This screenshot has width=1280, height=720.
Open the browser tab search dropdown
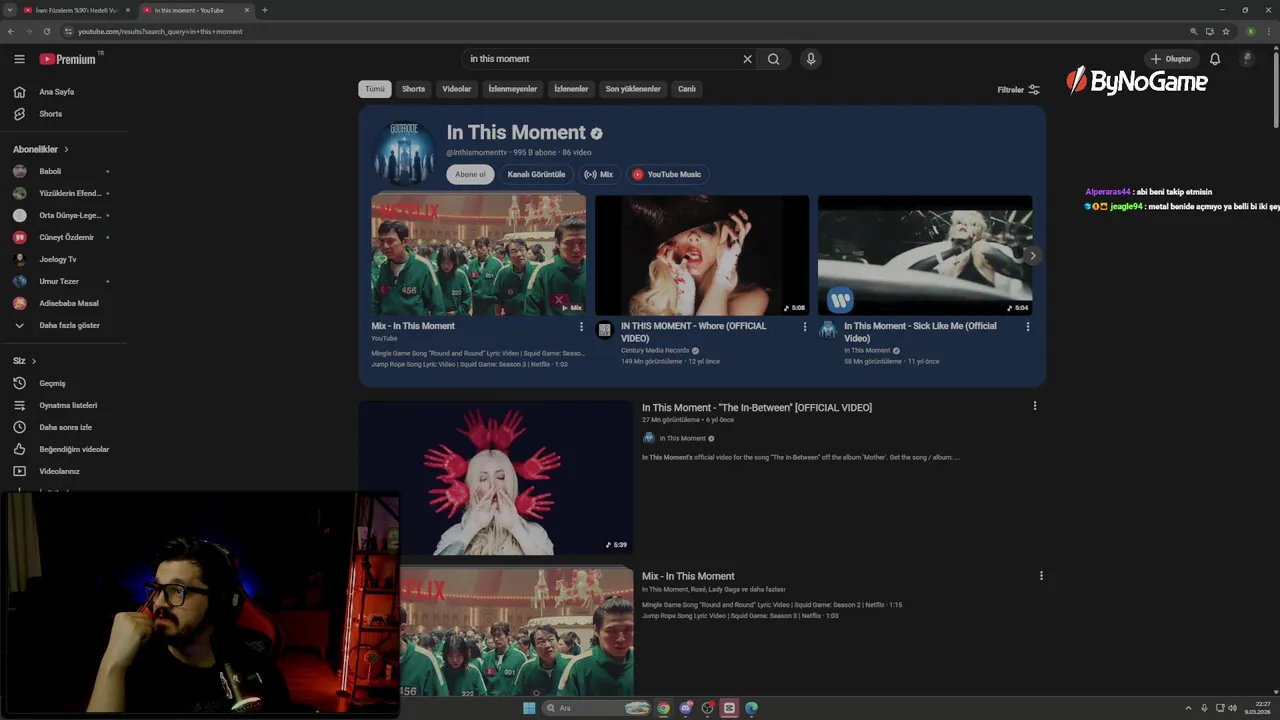[x=11, y=10]
